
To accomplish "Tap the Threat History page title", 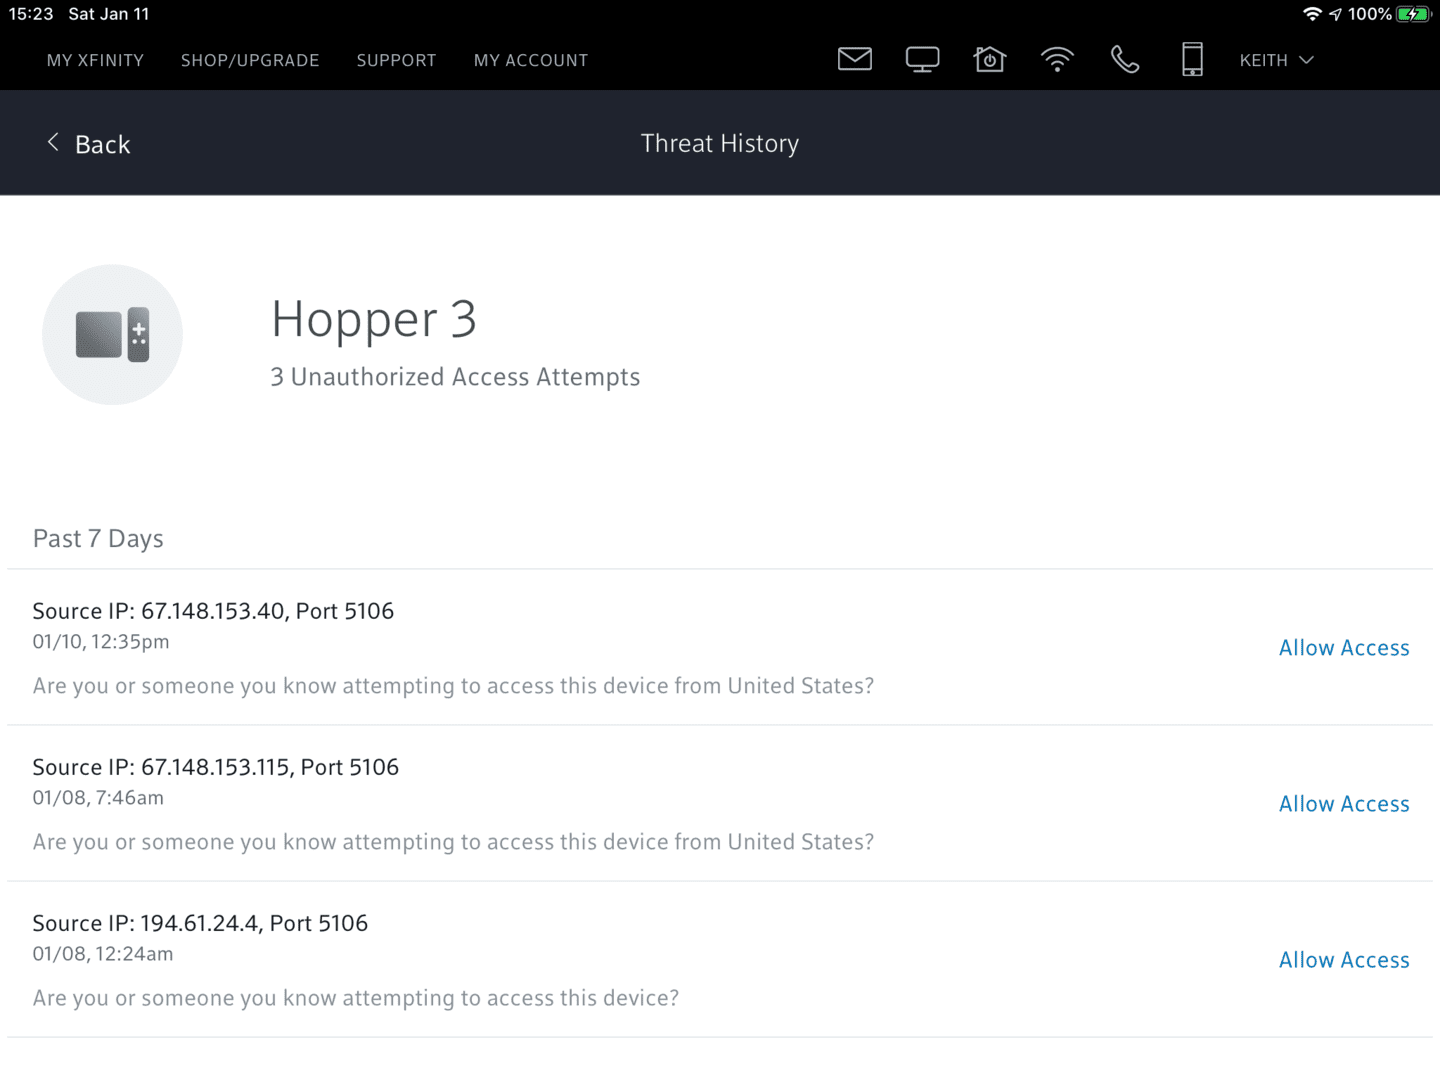I will [720, 144].
